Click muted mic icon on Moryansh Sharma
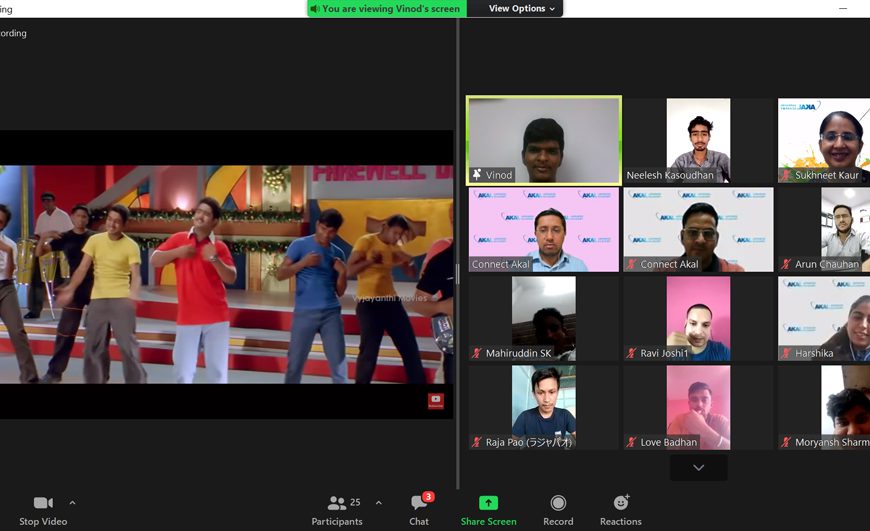This screenshot has height=531, width=870. pyautogui.click(x=786, y=442)
